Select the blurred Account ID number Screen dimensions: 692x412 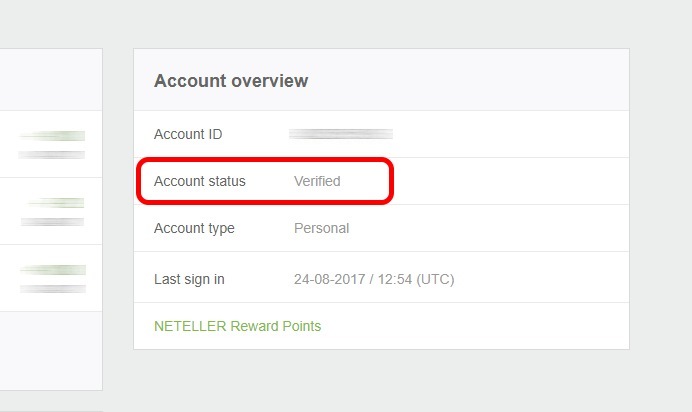coord(340,133)
